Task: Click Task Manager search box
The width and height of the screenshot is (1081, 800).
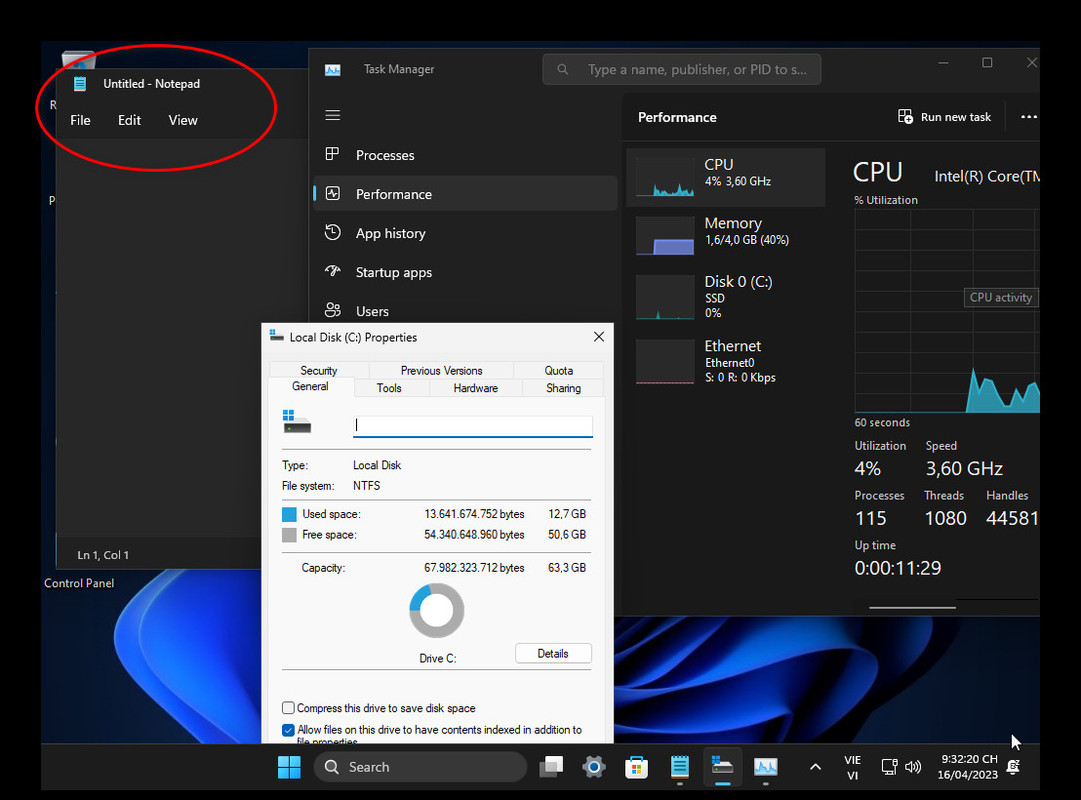Action: tap(682, 69)
